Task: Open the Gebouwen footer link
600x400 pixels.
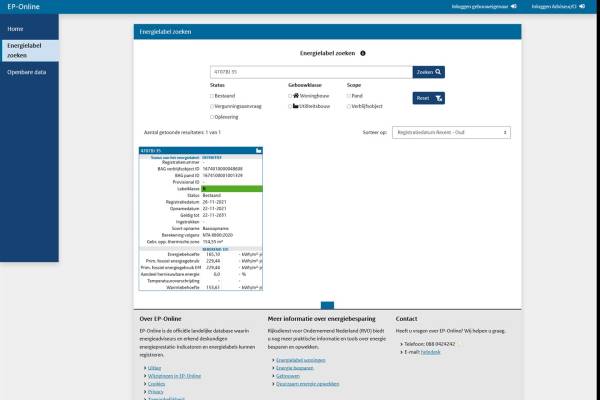Action: click(x=288, y=376)
